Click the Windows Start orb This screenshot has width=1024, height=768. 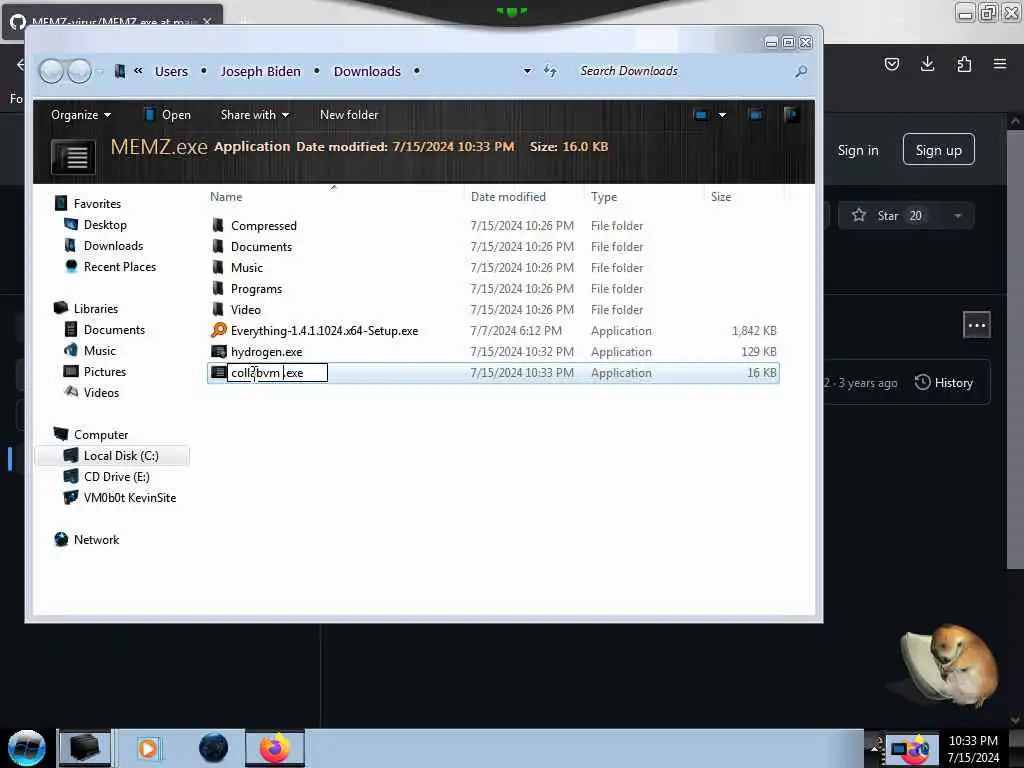coord(27,748)
